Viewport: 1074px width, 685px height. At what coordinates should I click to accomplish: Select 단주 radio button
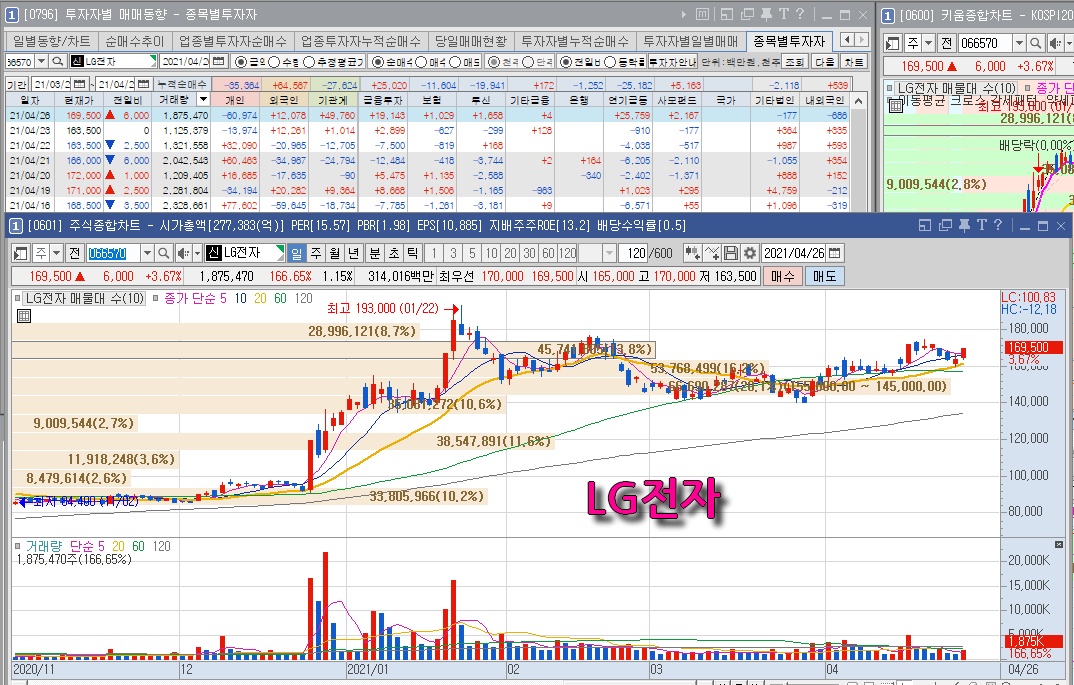528,62
